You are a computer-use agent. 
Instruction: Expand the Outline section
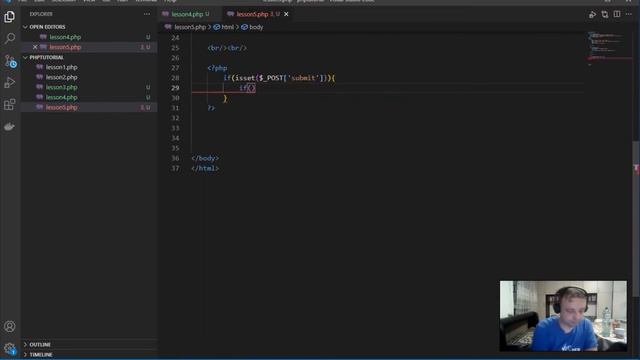(x=40, y=344)
